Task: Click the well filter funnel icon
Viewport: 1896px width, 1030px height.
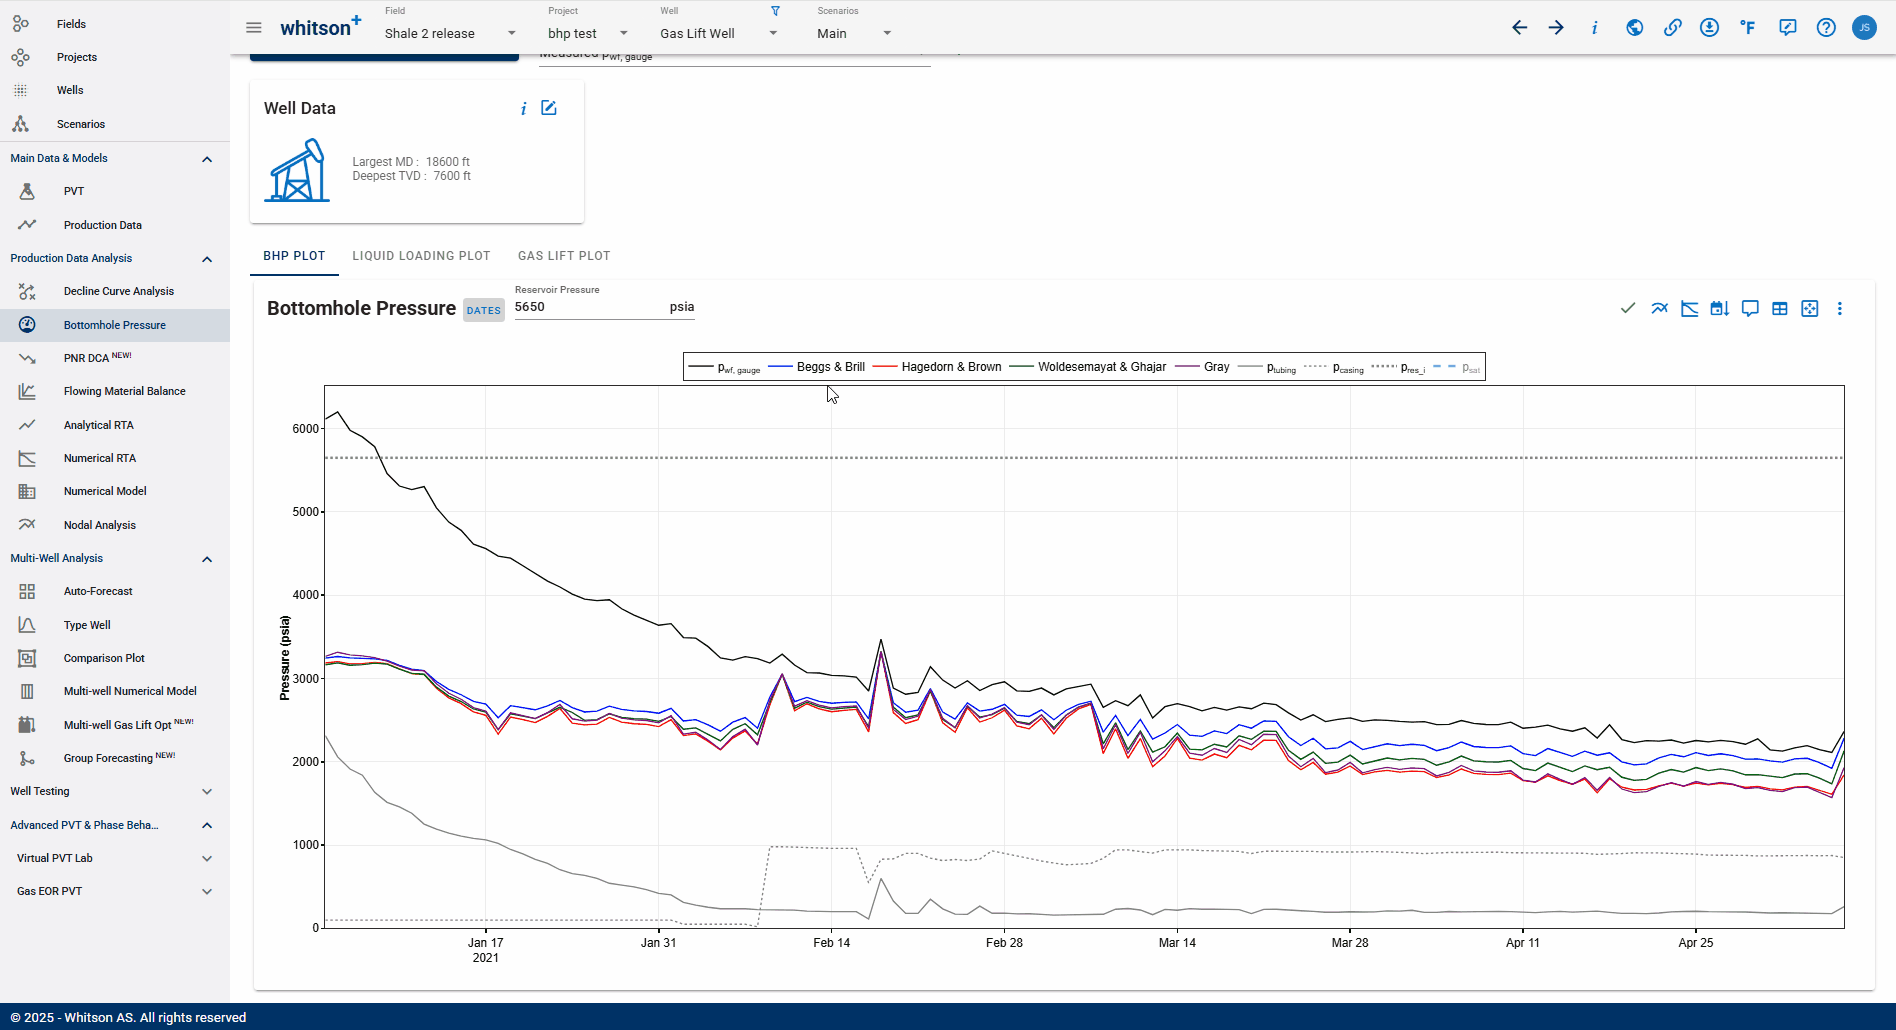Action: pyautogui.click(x=775, y=11)
